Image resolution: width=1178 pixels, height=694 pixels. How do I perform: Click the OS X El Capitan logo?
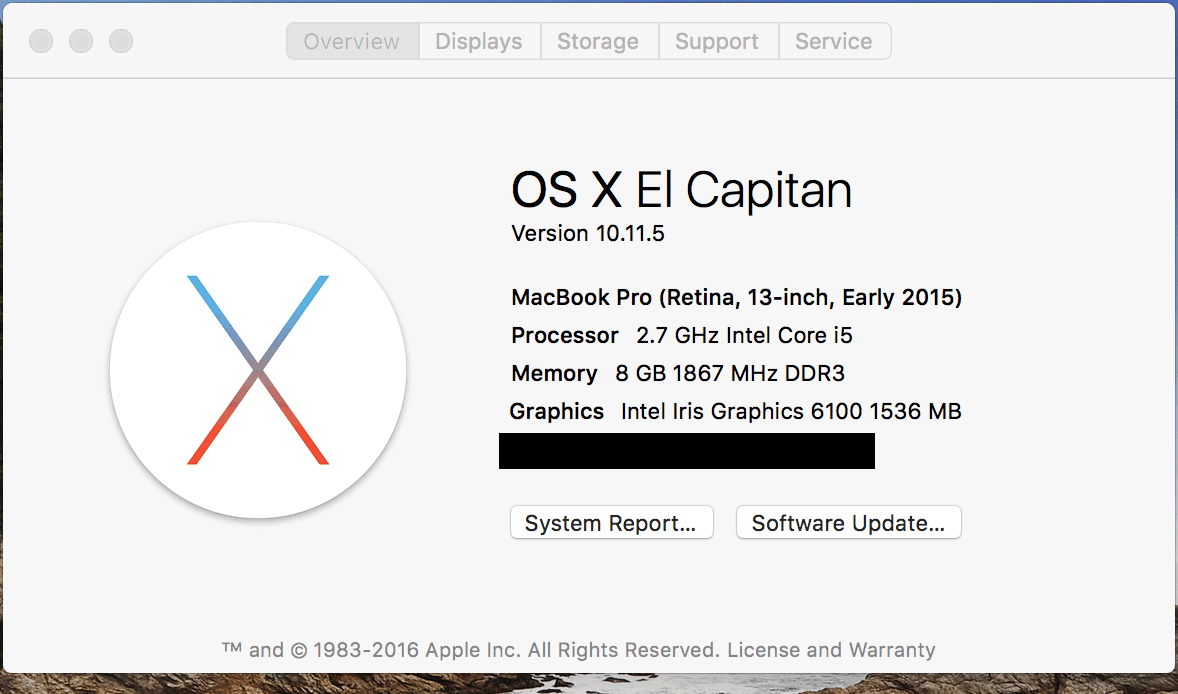click(x=258, y=370)
